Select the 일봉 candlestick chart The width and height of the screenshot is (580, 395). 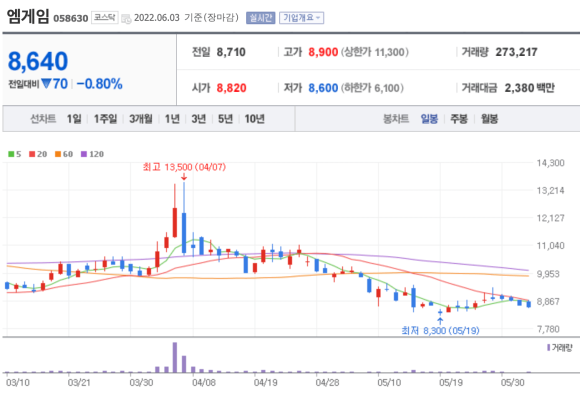tap(429, 119)
